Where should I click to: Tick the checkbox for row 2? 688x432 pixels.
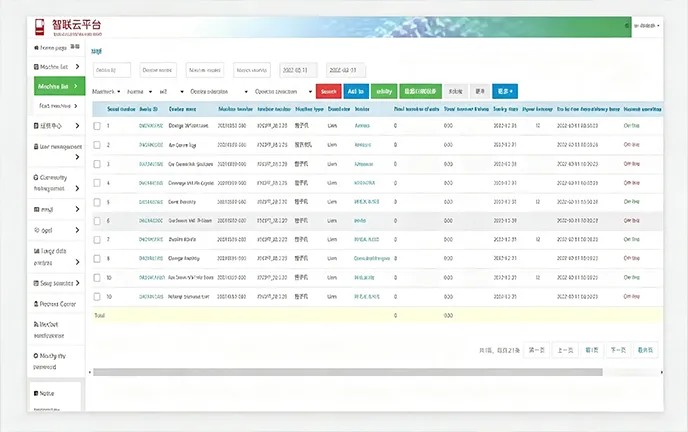(x=97, y=145)
